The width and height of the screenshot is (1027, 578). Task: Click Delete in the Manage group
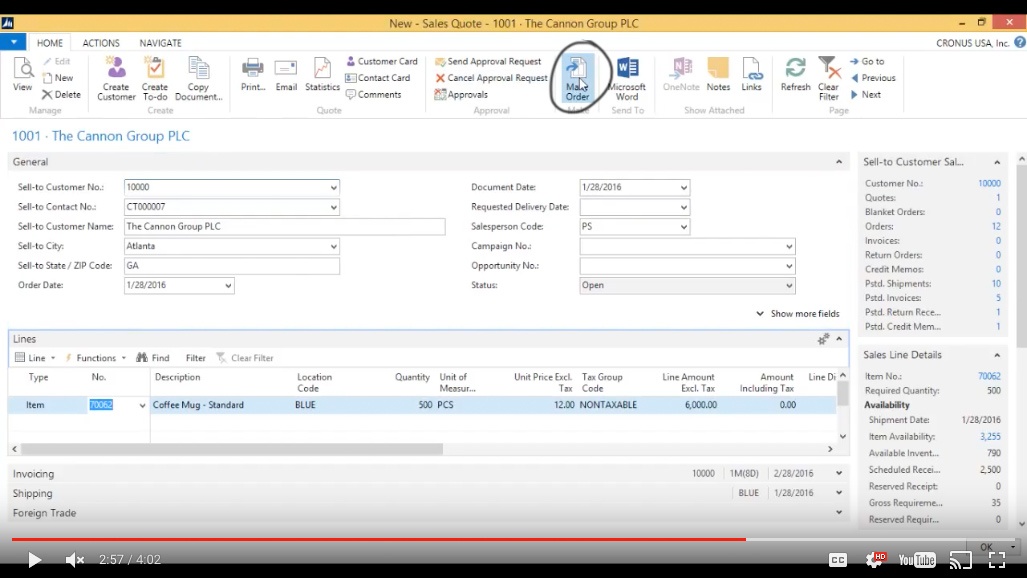[x=62, y=94]
